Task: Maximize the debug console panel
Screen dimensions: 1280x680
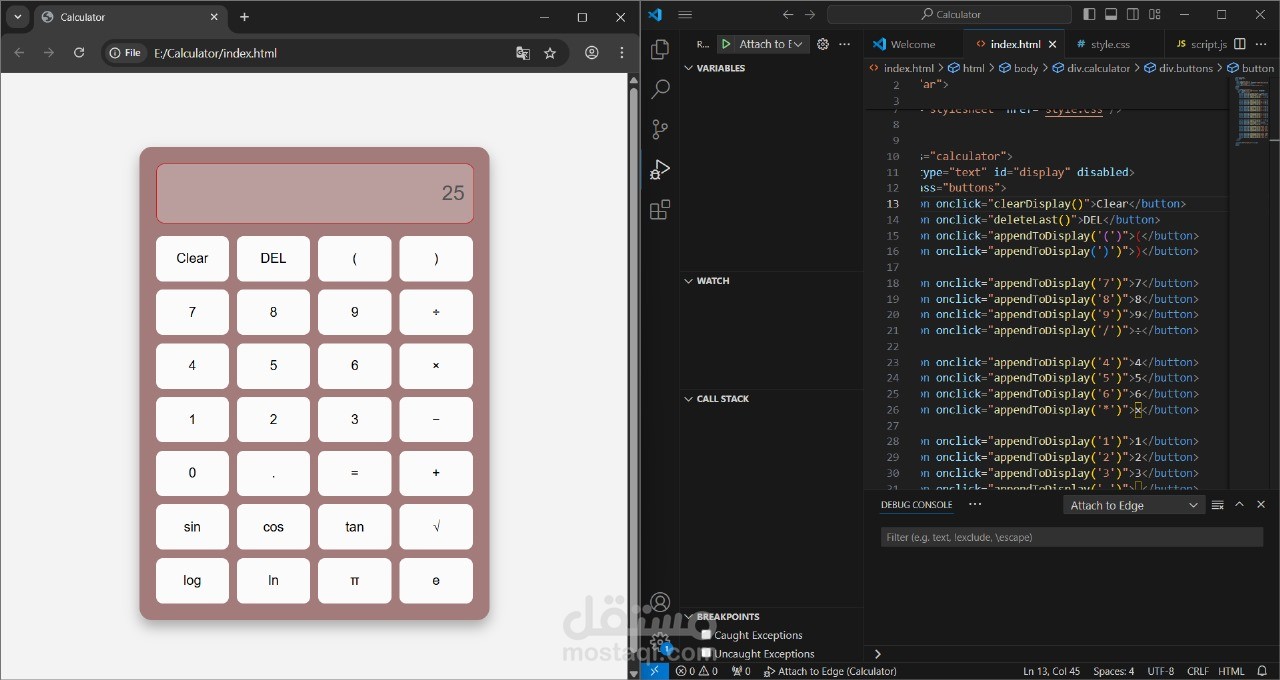Action: [x=1239, y=505]
